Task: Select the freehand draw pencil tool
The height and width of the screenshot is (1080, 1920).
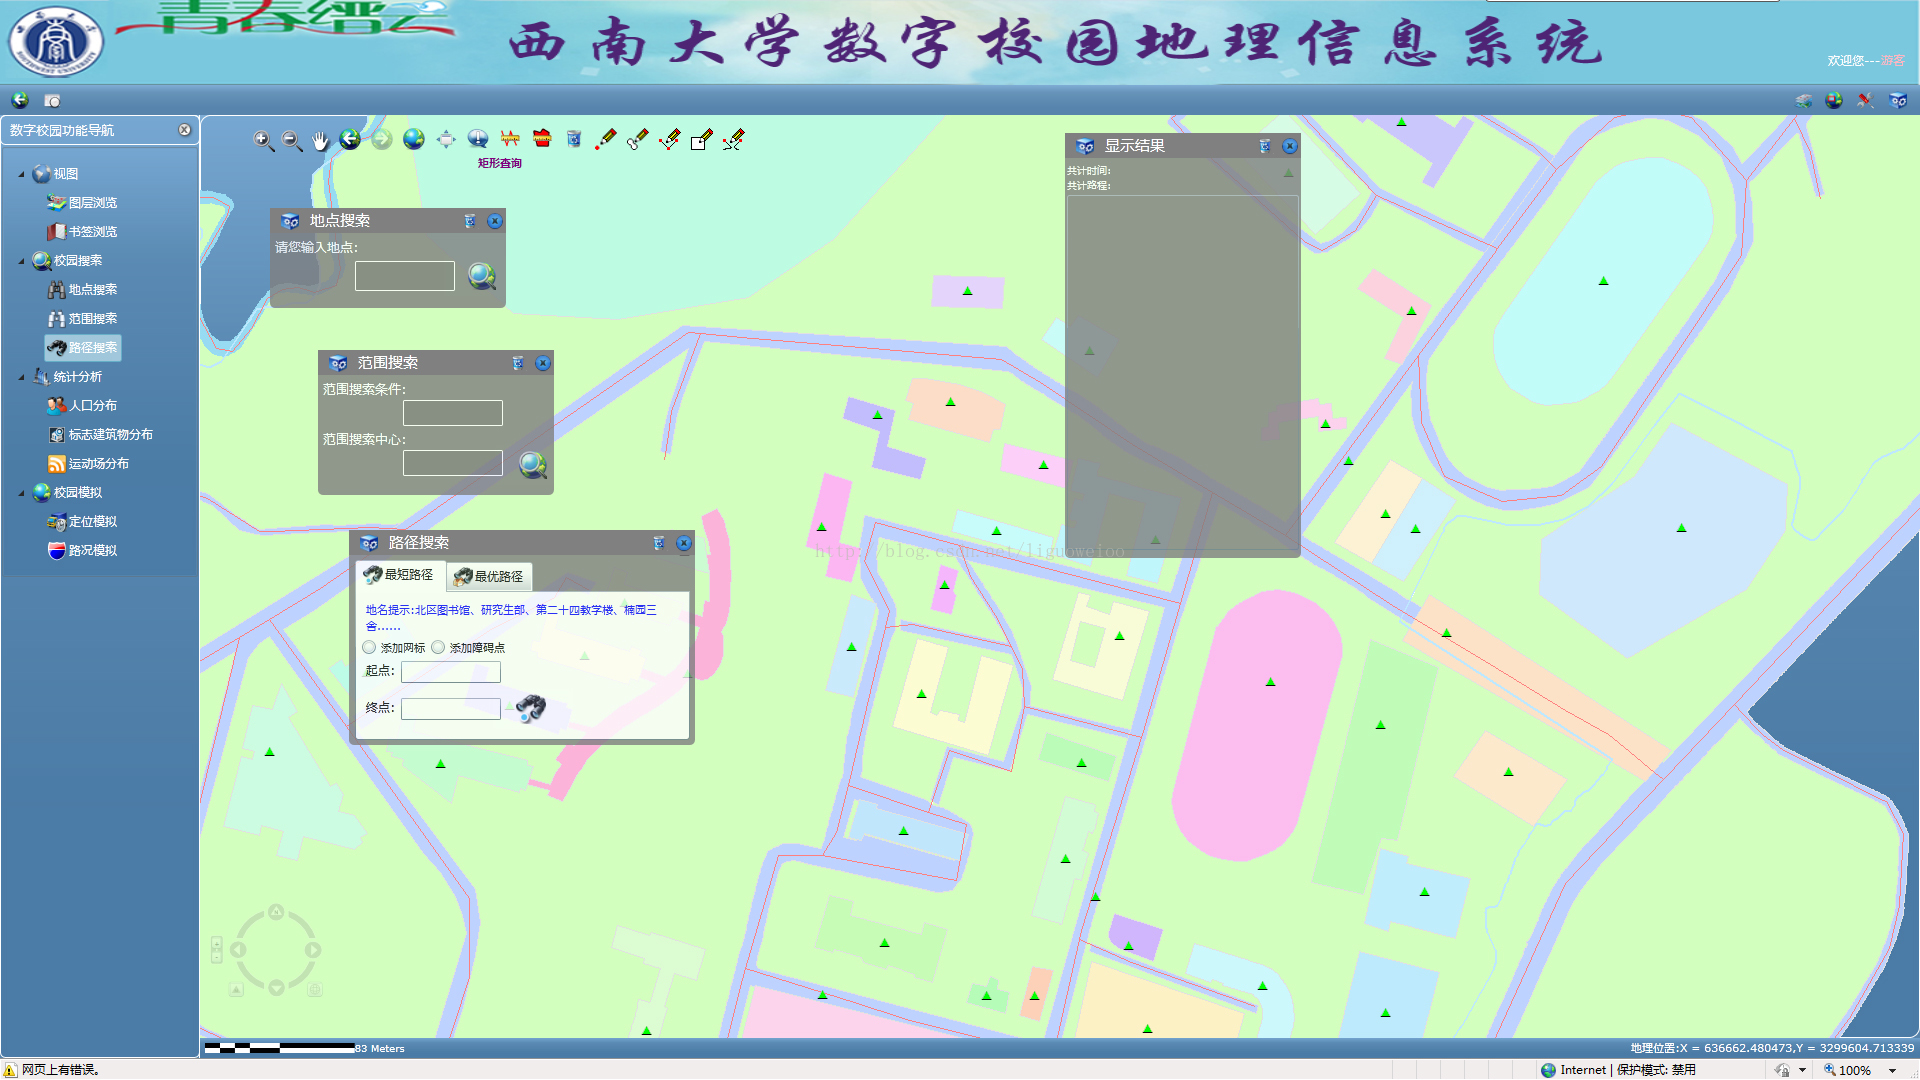Action: tap(734, 139)
